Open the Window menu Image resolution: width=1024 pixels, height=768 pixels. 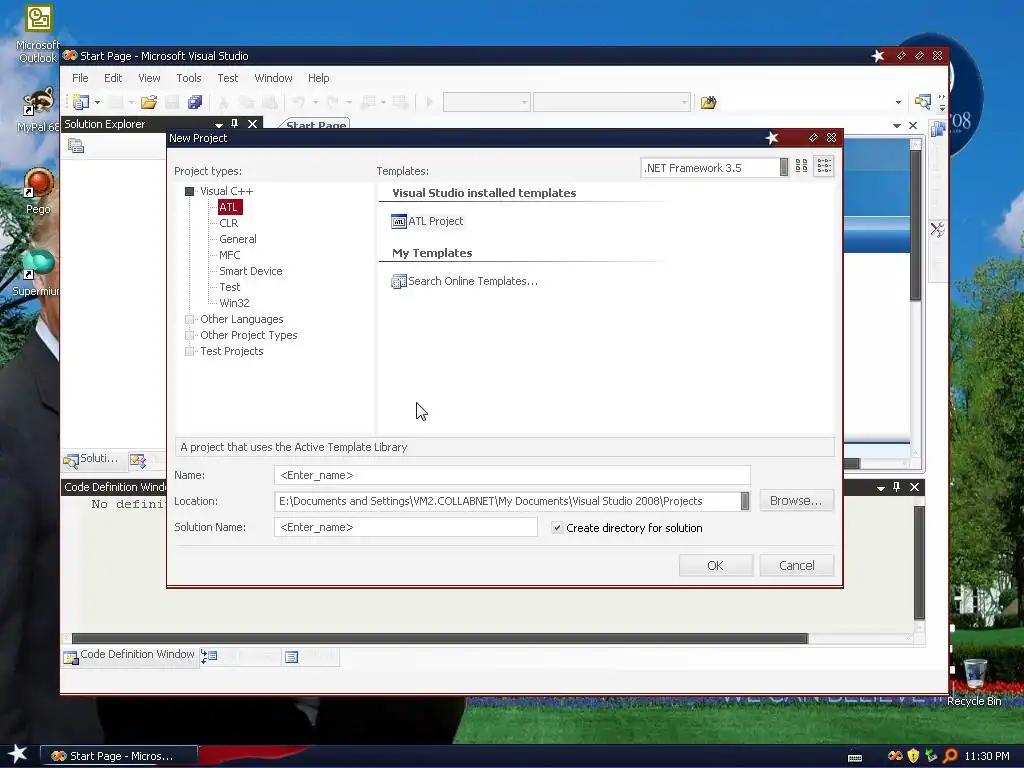(273, 78)
